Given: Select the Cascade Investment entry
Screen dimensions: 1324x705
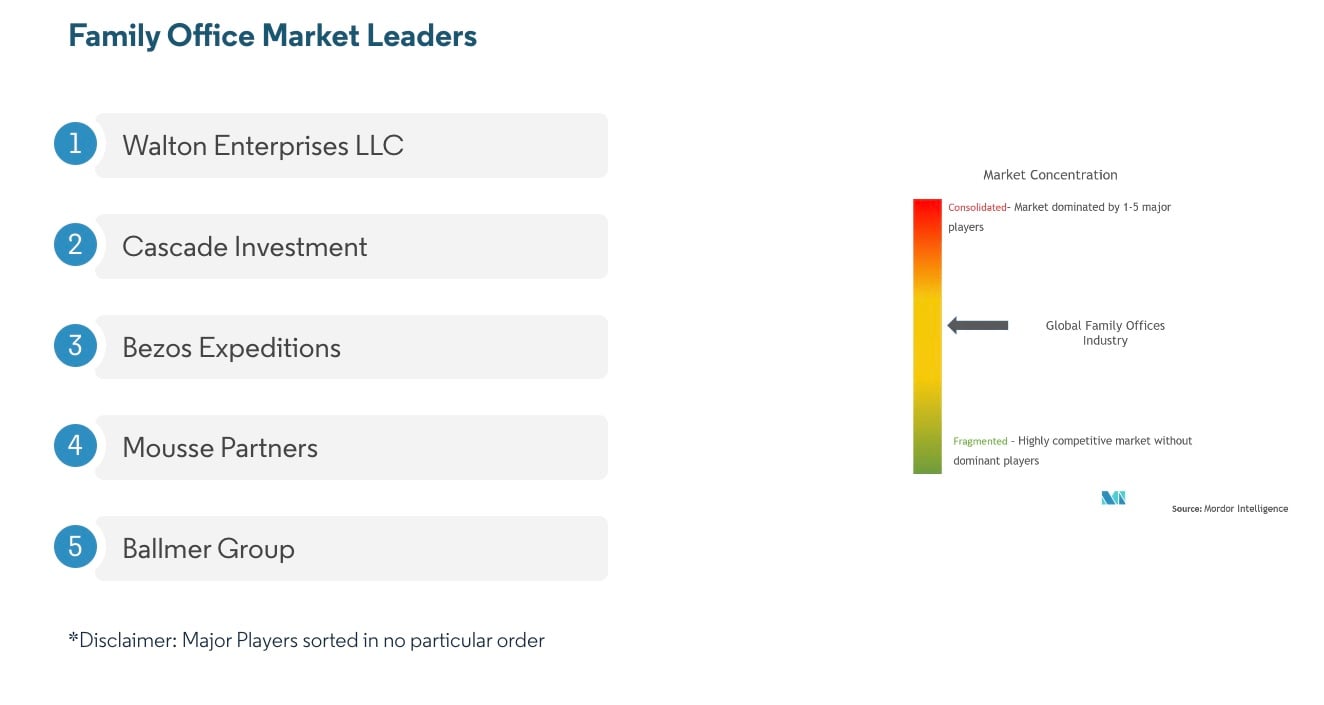Looking at the screenshot, I should (350, 247).
